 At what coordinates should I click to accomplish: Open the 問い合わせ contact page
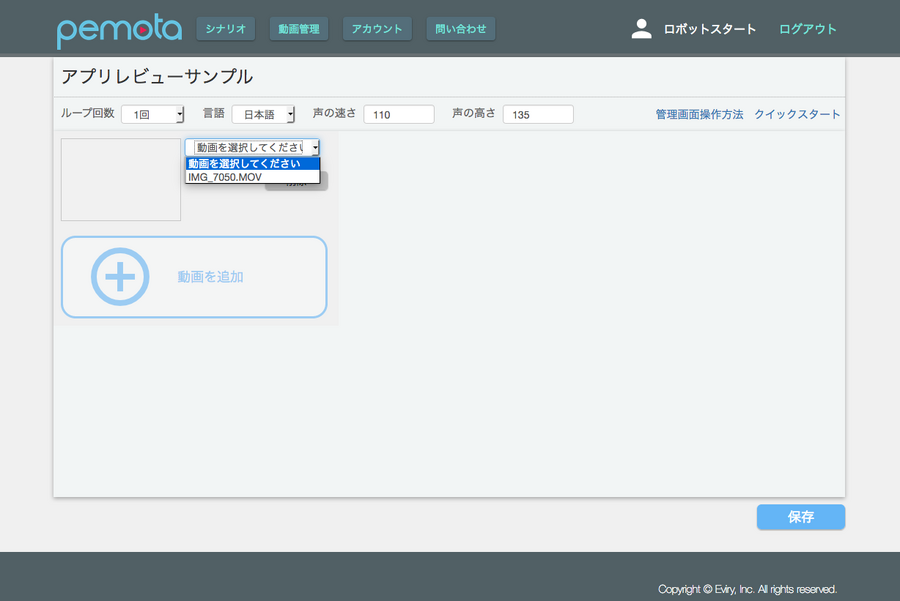coord(460,29)
